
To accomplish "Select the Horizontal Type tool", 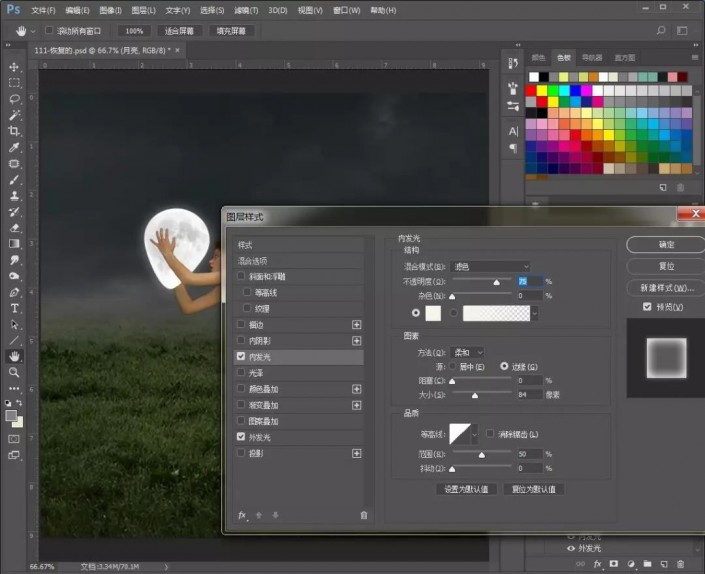I will [x=14, y=308].
